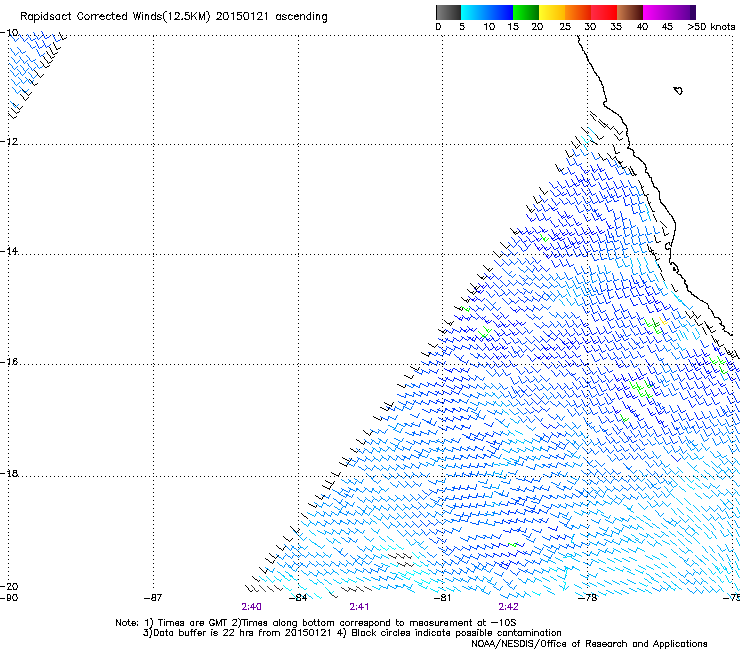Click the 2:40 time marker
Viewport: 740px width, 650px height.
(x=252, y=607)
